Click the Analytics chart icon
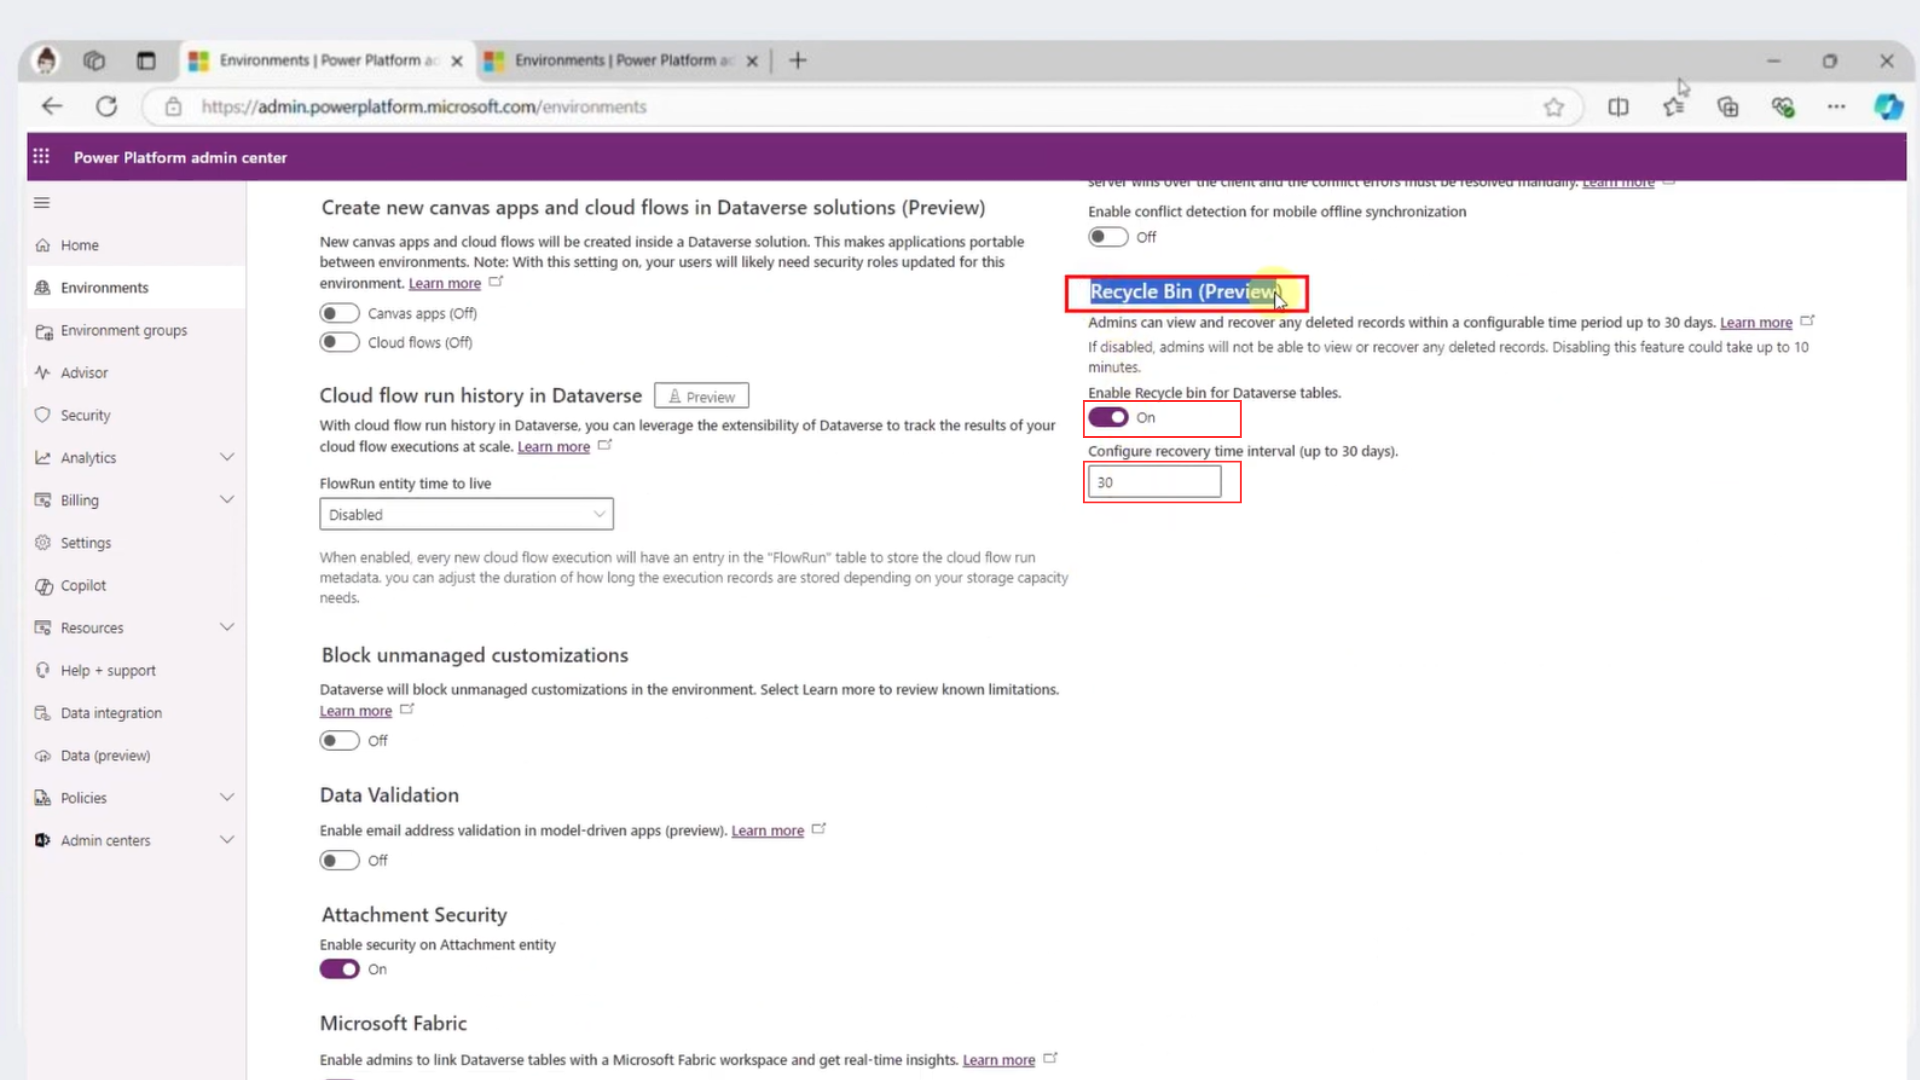Viewport: 1920px width, 1080px height. [42, 458]
